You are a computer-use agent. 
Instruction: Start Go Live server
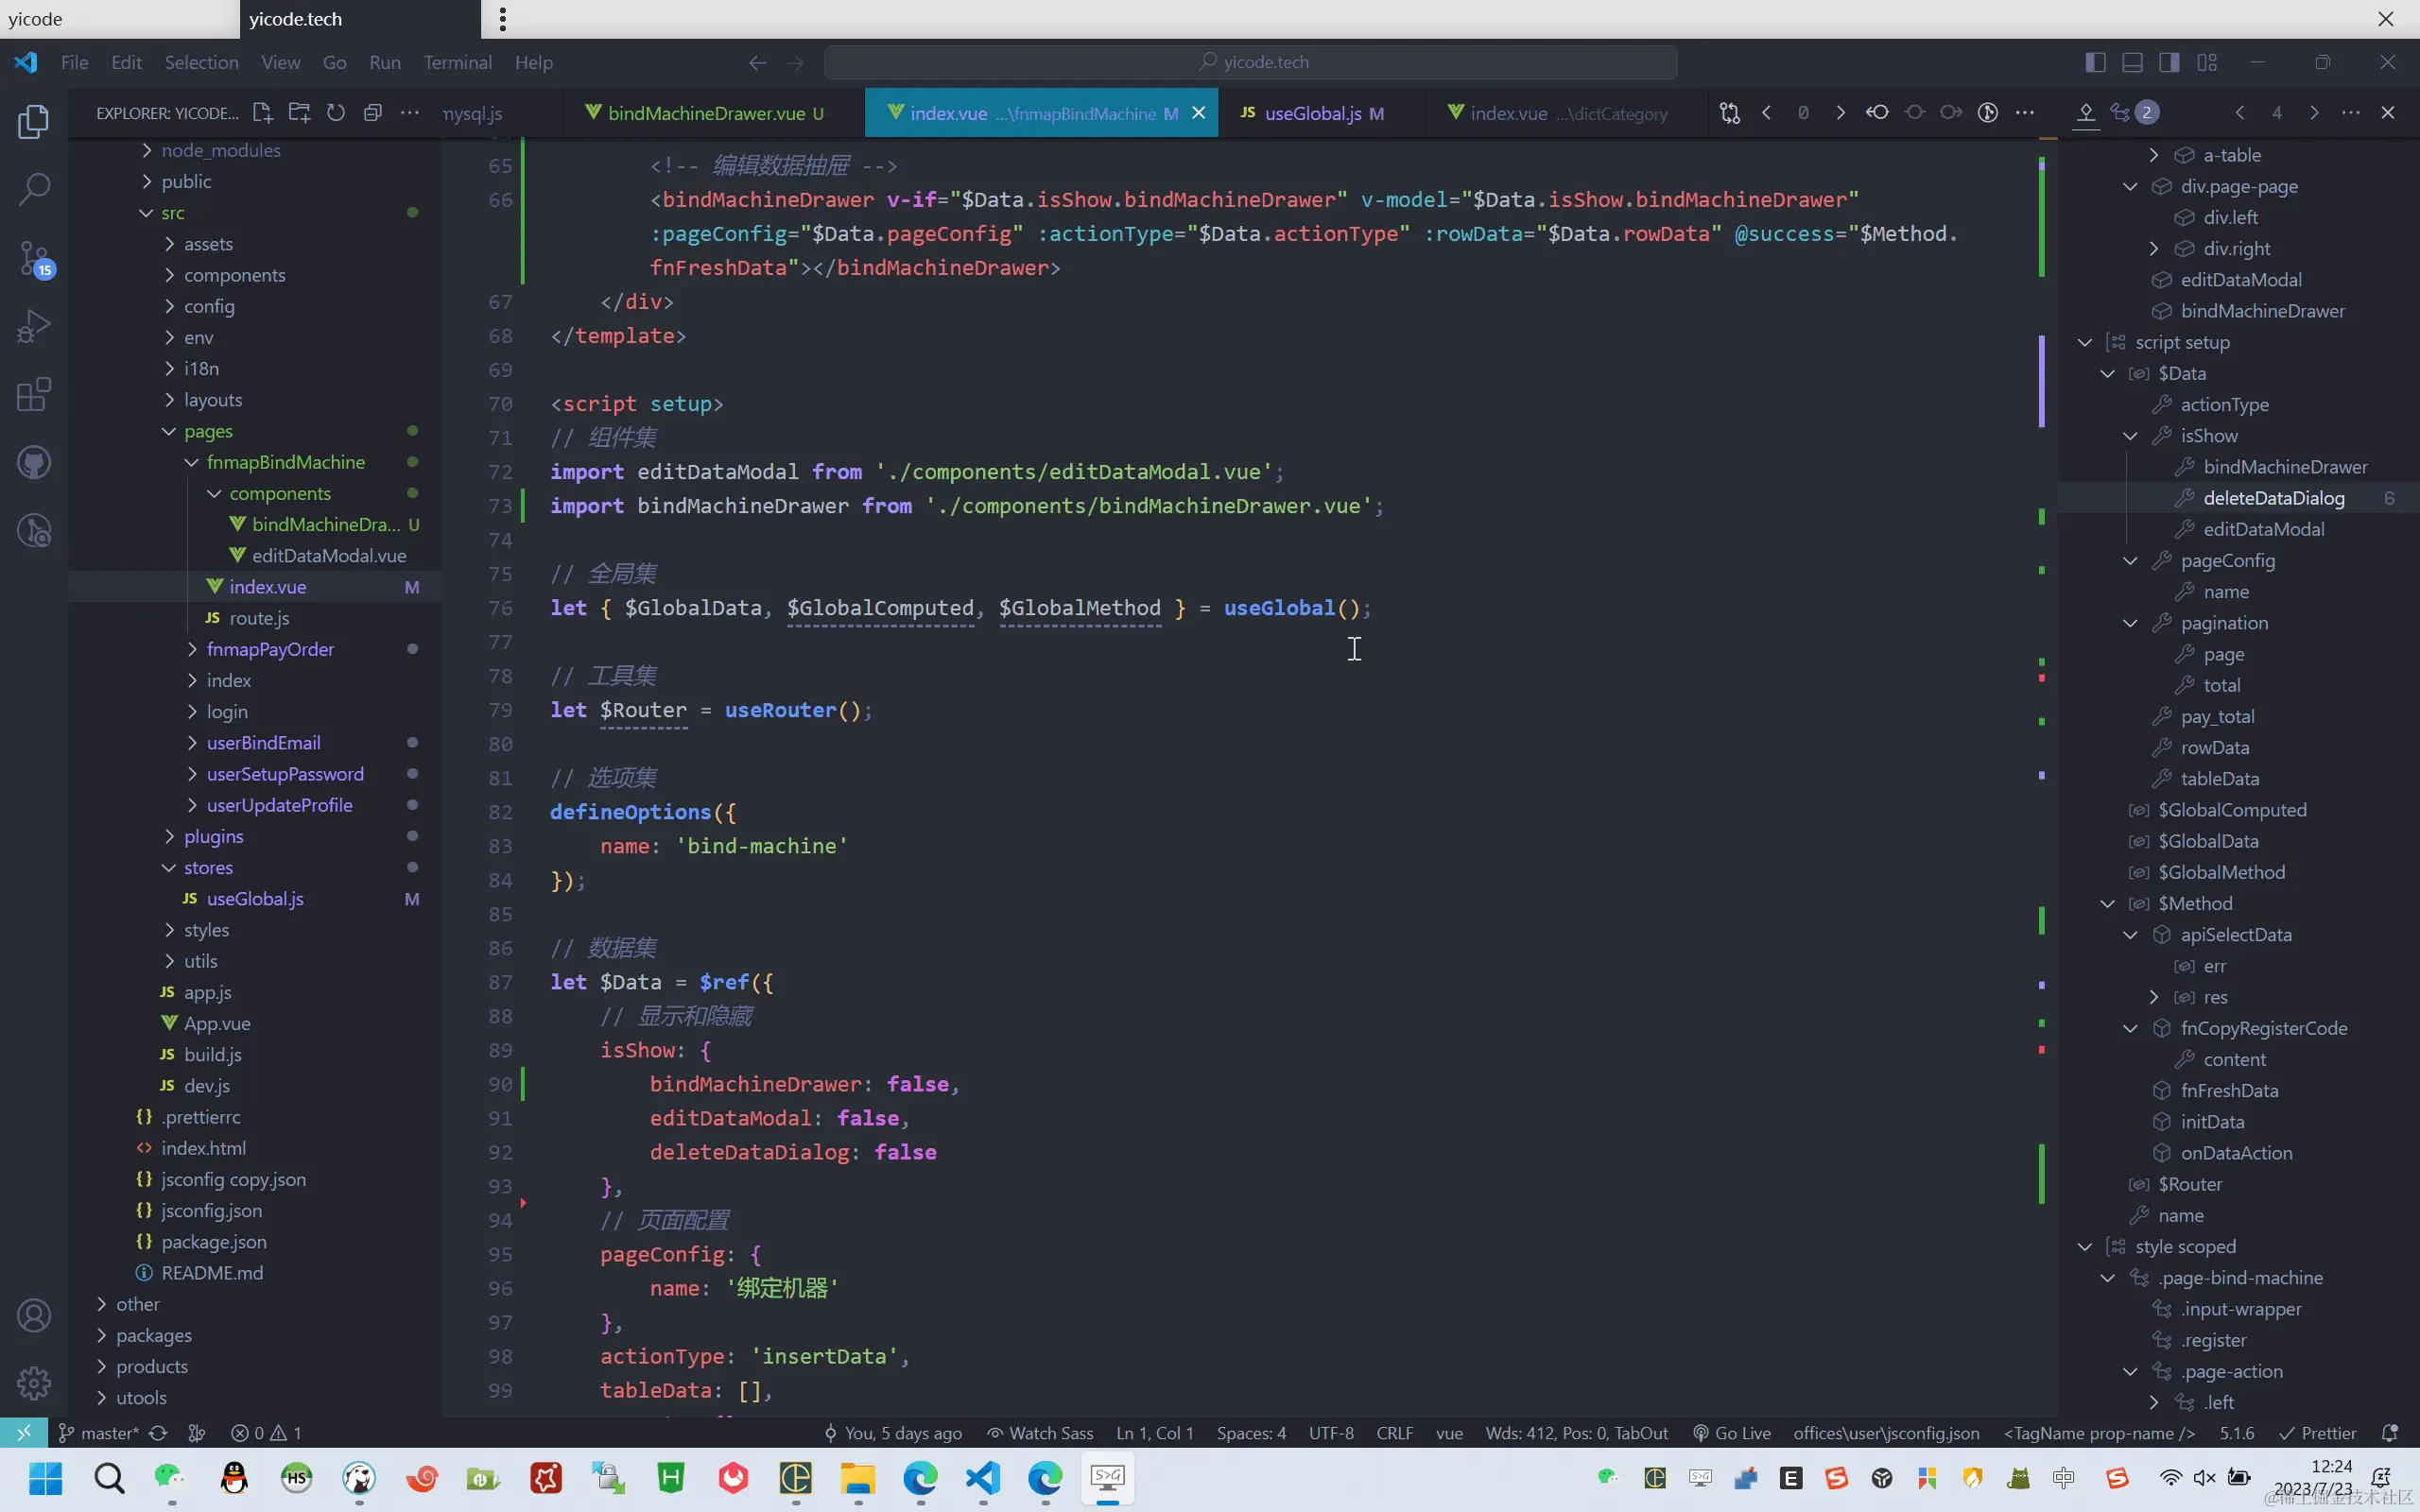coord(1731,1433)
